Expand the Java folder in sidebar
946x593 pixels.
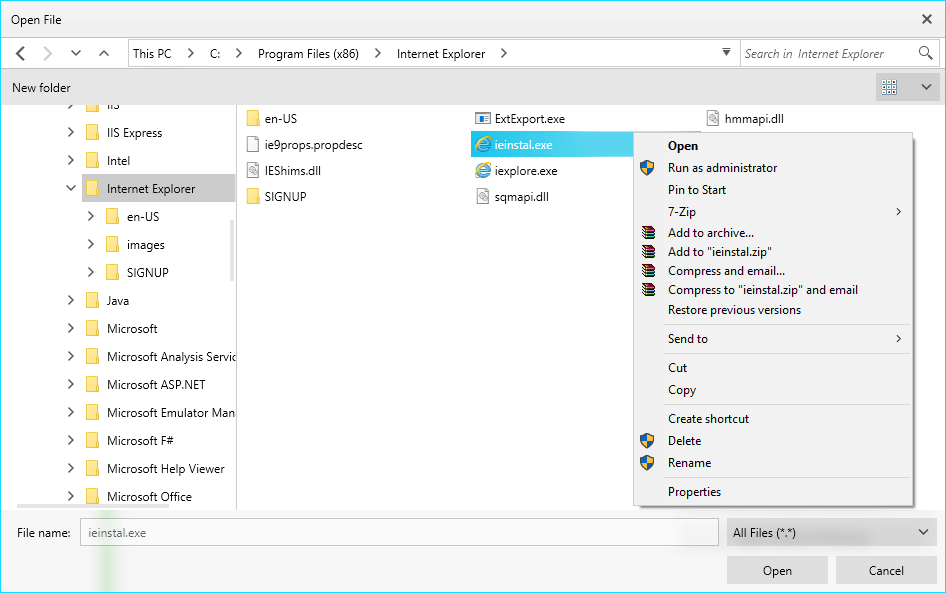[70, 300]
